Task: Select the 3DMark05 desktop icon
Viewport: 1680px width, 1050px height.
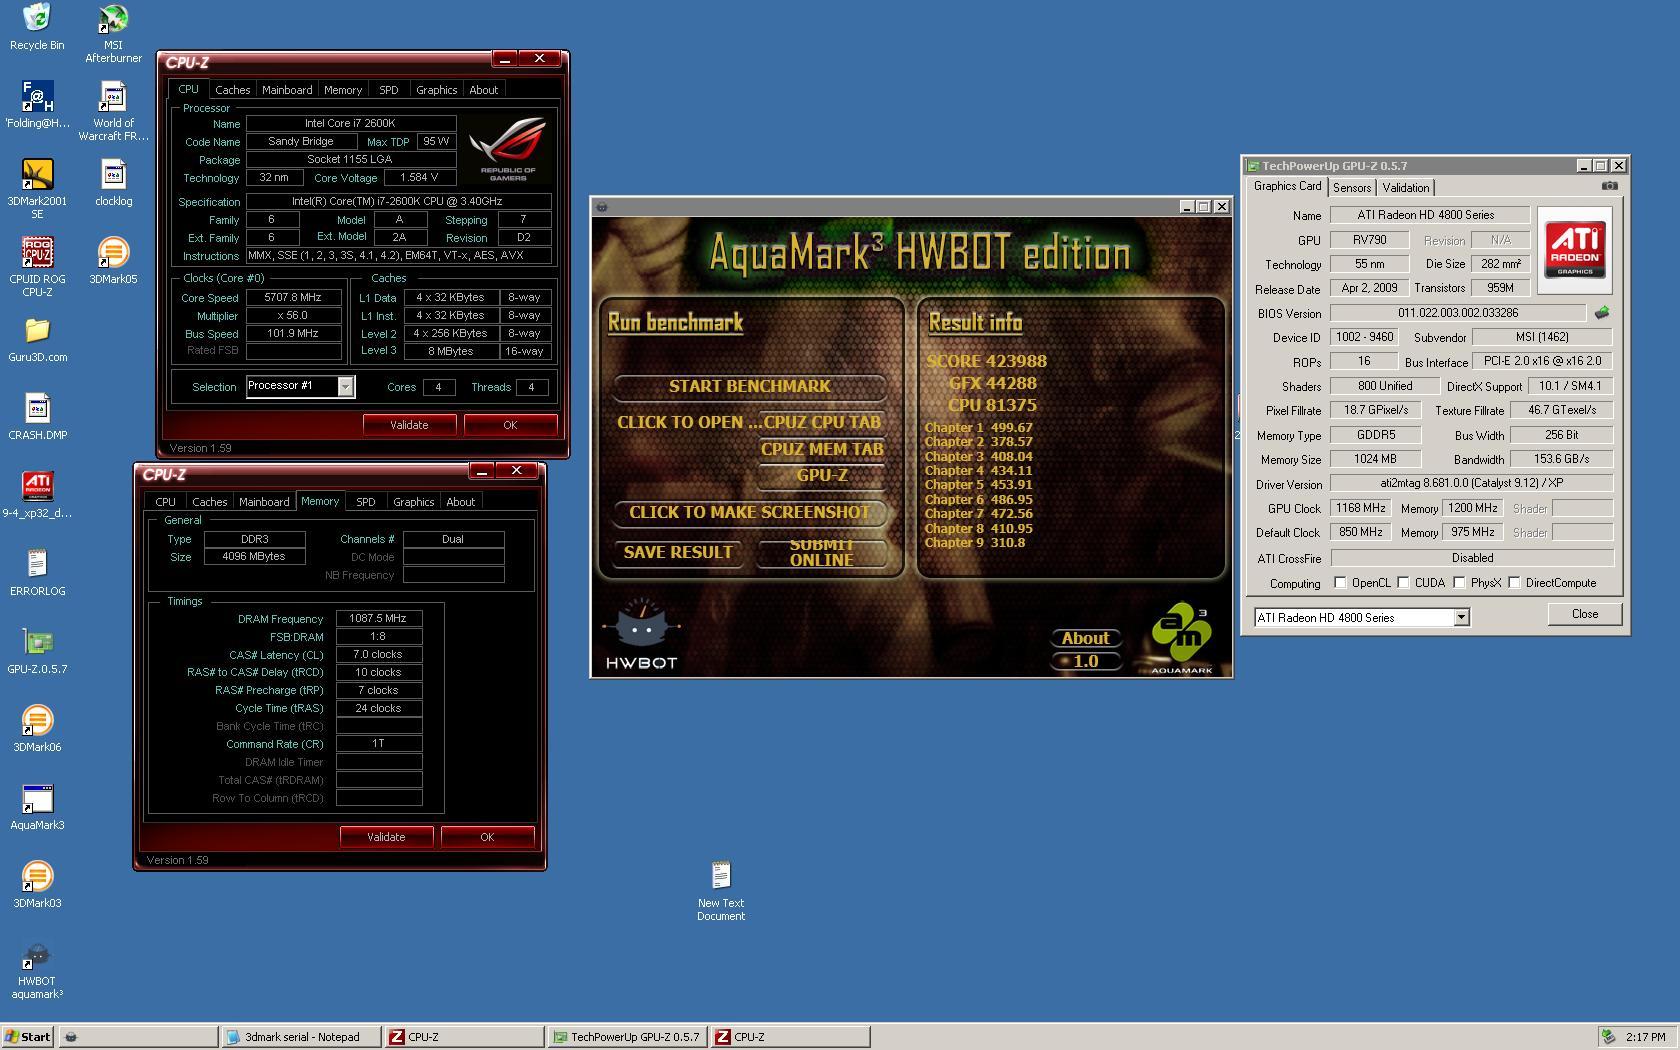Action: [113, 261]
